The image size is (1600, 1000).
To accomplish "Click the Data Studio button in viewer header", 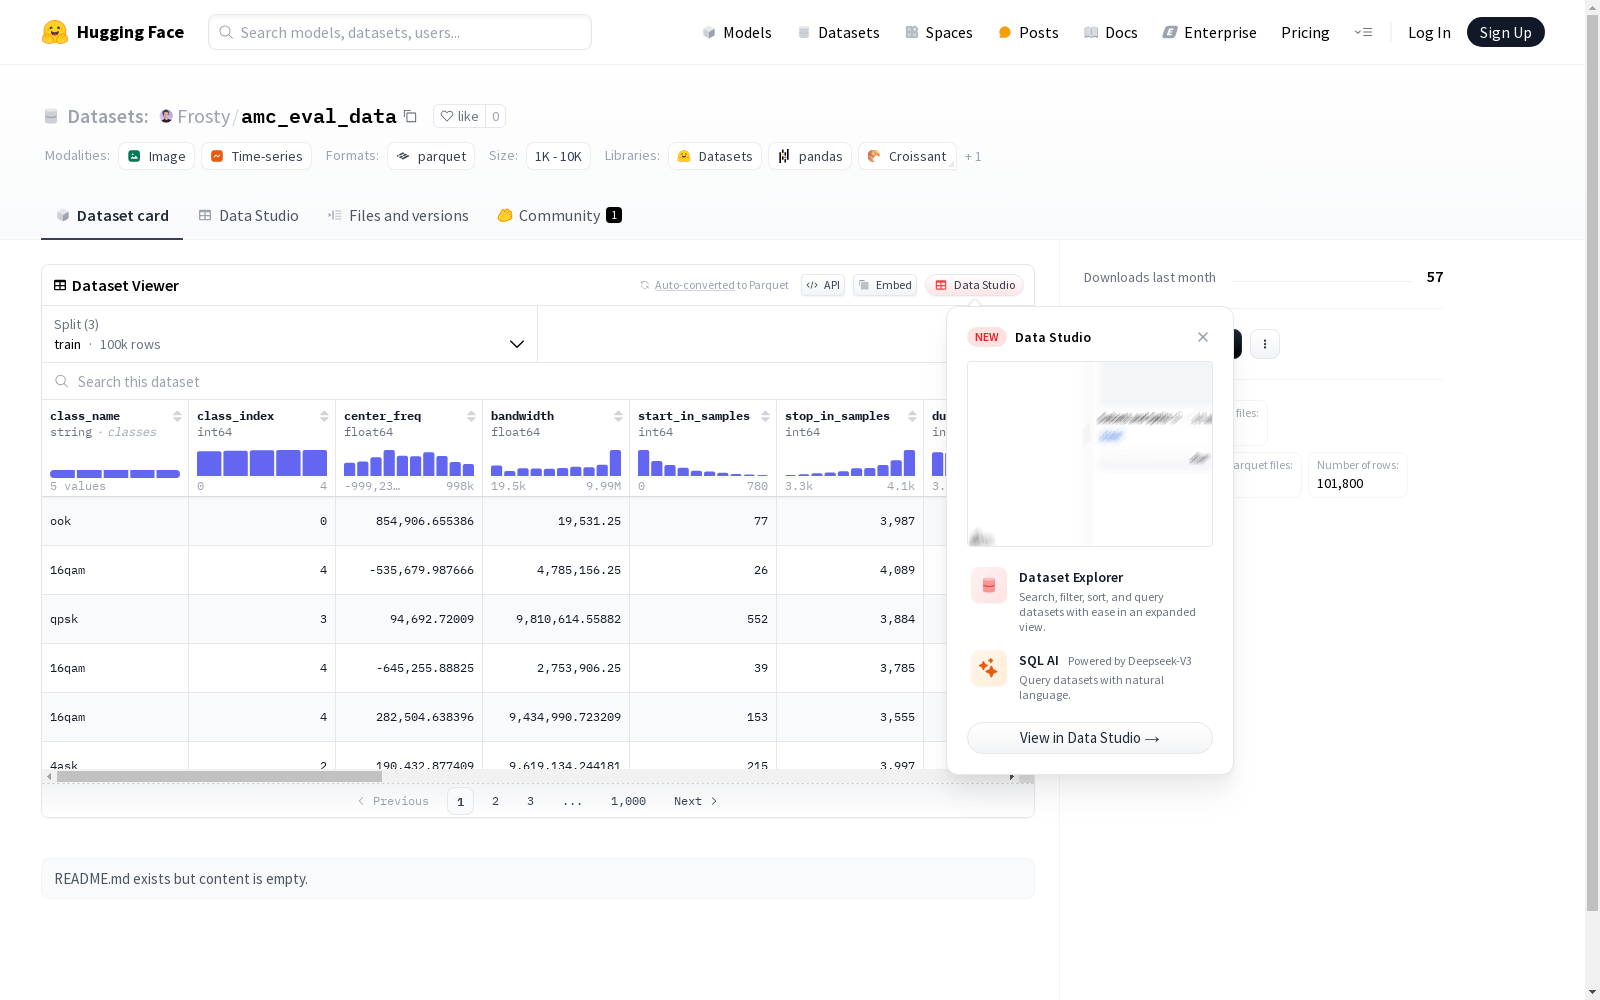I will 975,285.
